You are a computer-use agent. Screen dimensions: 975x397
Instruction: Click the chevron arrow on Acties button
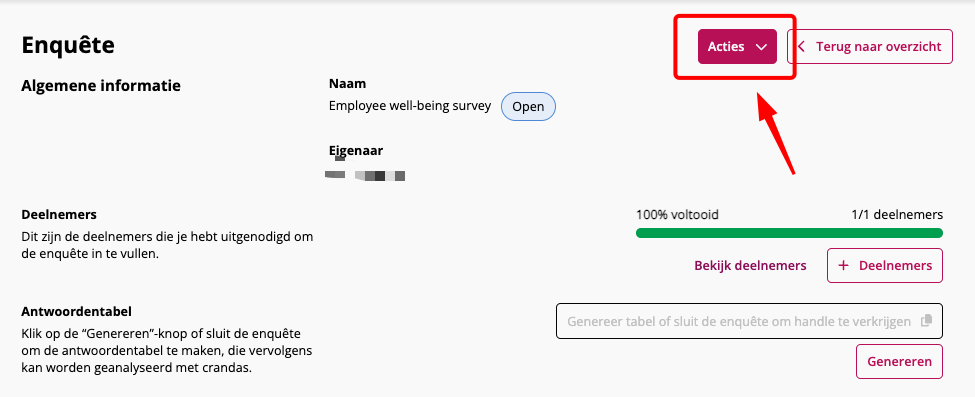click(x=761, y=47)
